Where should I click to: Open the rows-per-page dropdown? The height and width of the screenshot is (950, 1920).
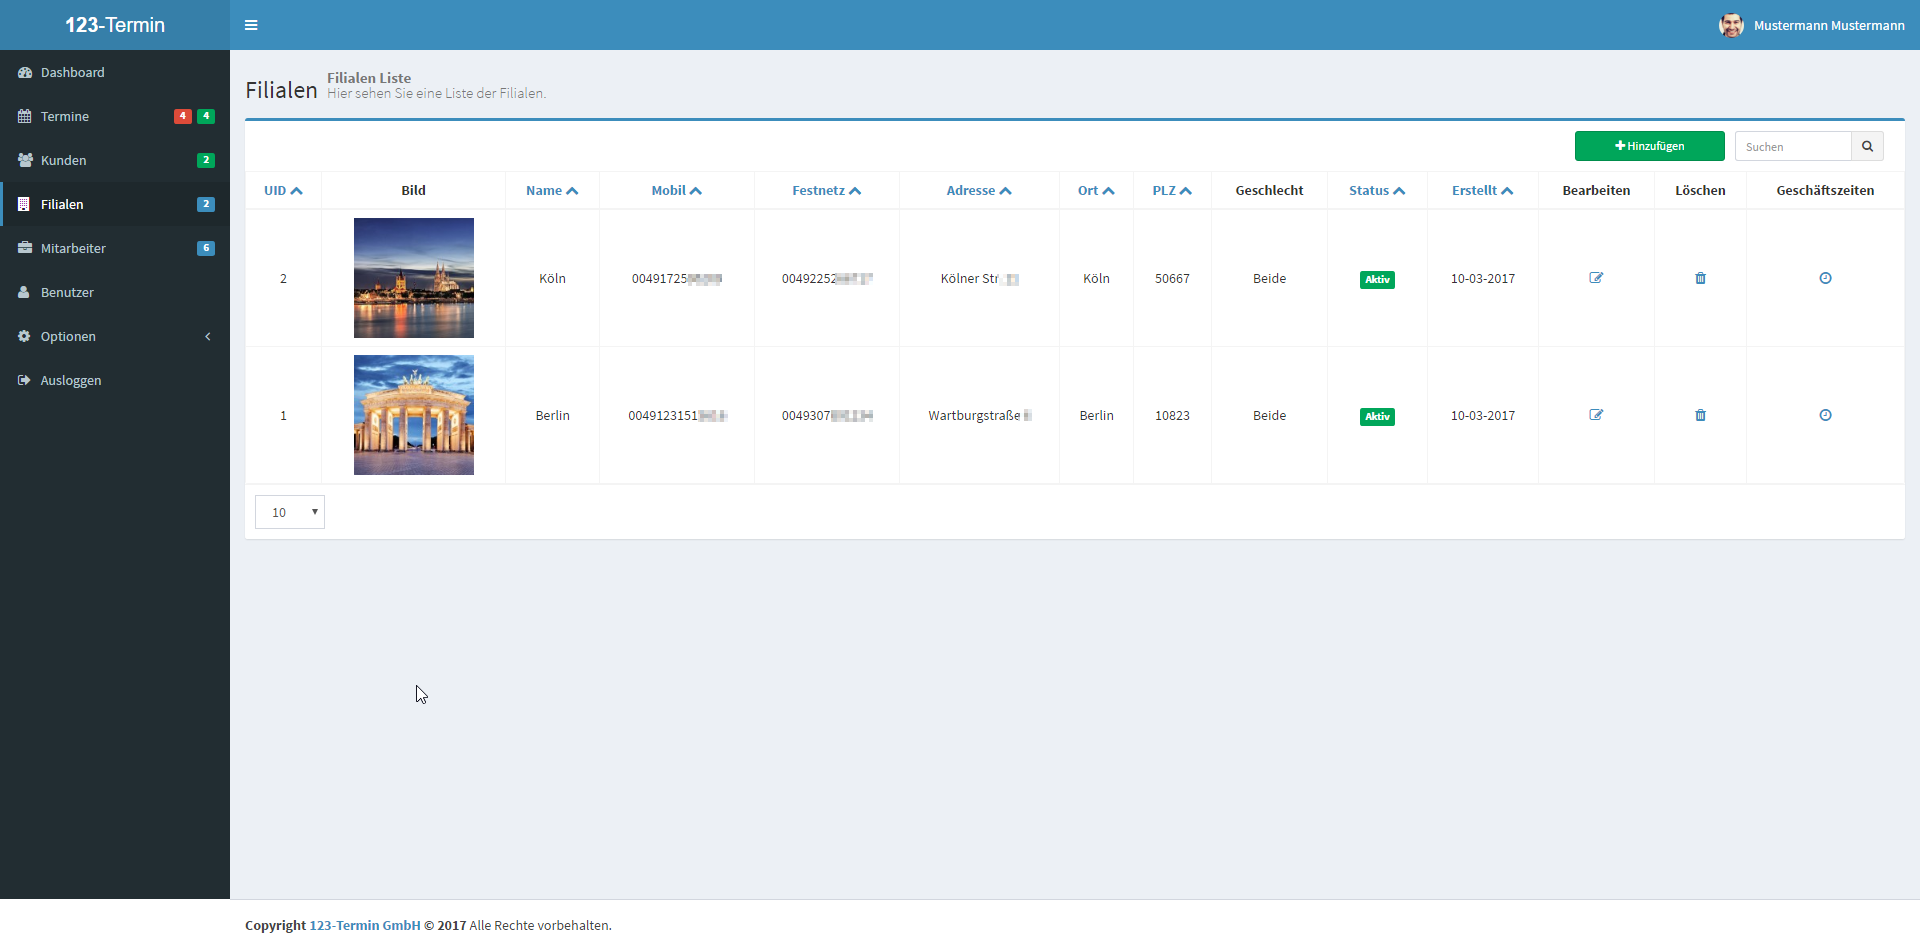(x=290, y=512)
